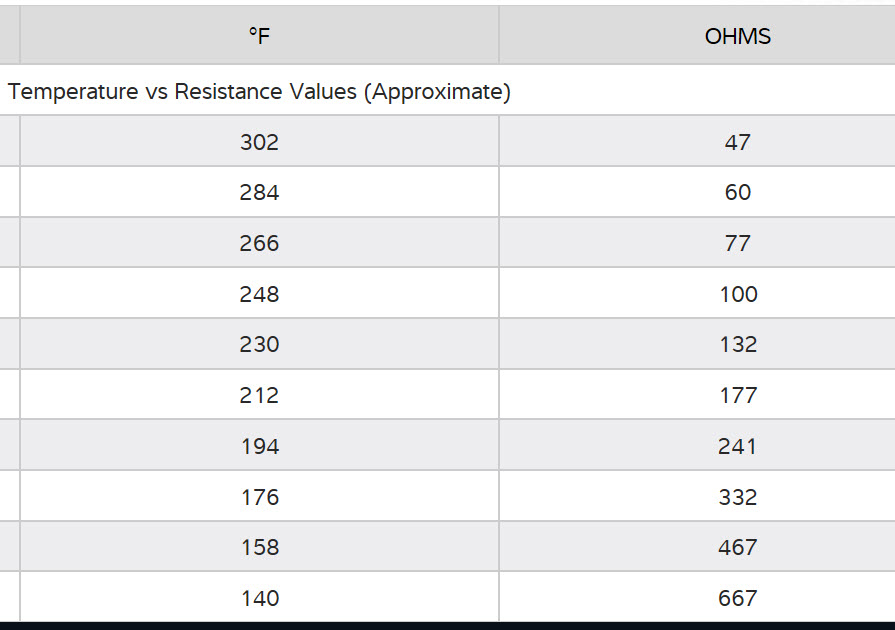
Task: Click the 212 temperature cell
Action: tap(259, 395)
